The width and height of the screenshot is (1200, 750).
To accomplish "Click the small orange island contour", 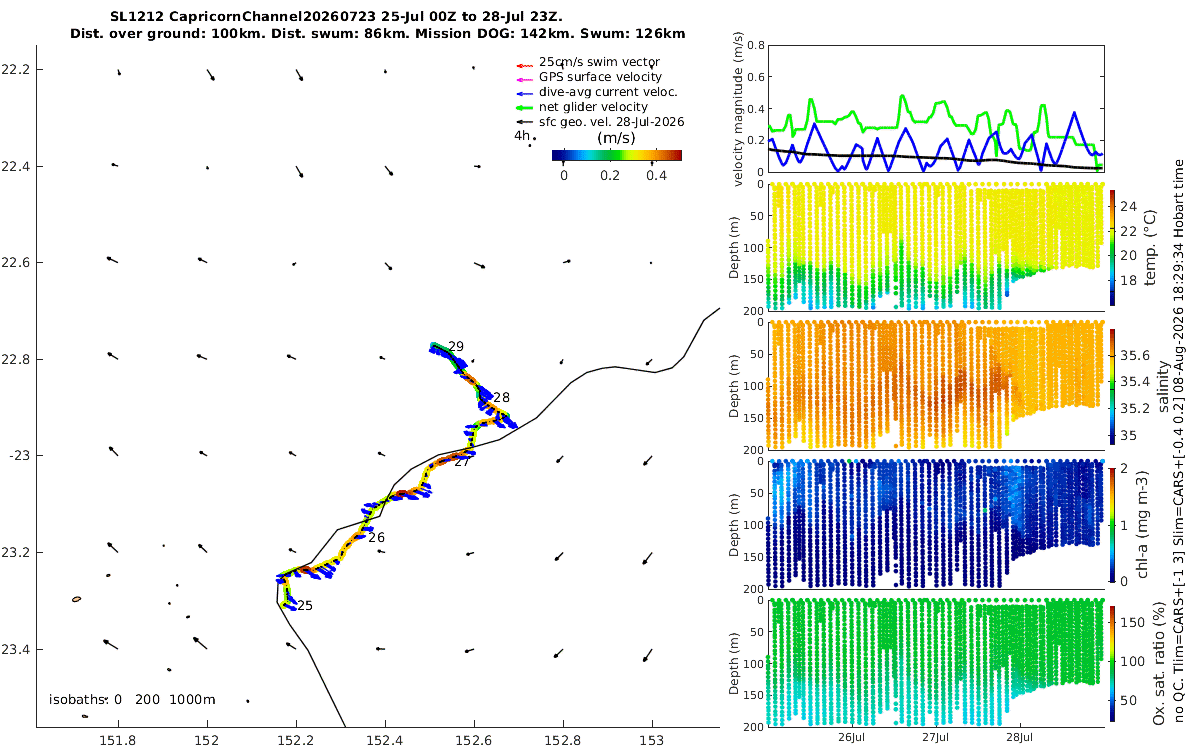I will point(76,599).
